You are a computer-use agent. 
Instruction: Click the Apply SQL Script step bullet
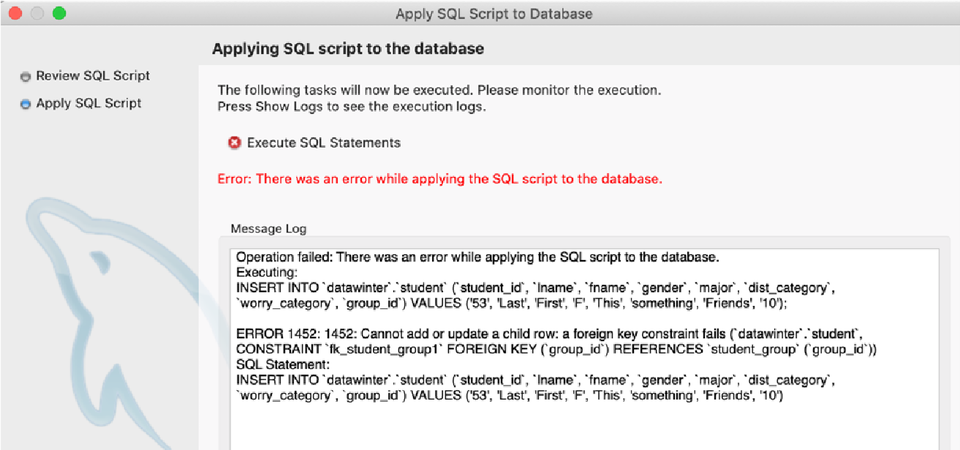(x=25, y=105)
